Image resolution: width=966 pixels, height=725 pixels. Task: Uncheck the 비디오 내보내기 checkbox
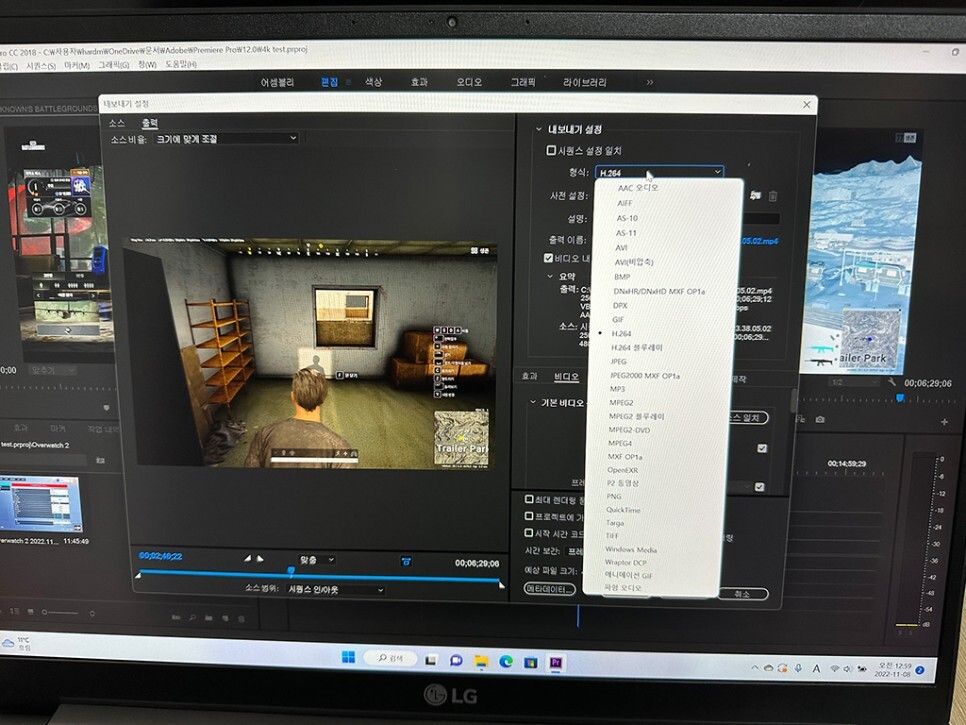click(548, 257)
